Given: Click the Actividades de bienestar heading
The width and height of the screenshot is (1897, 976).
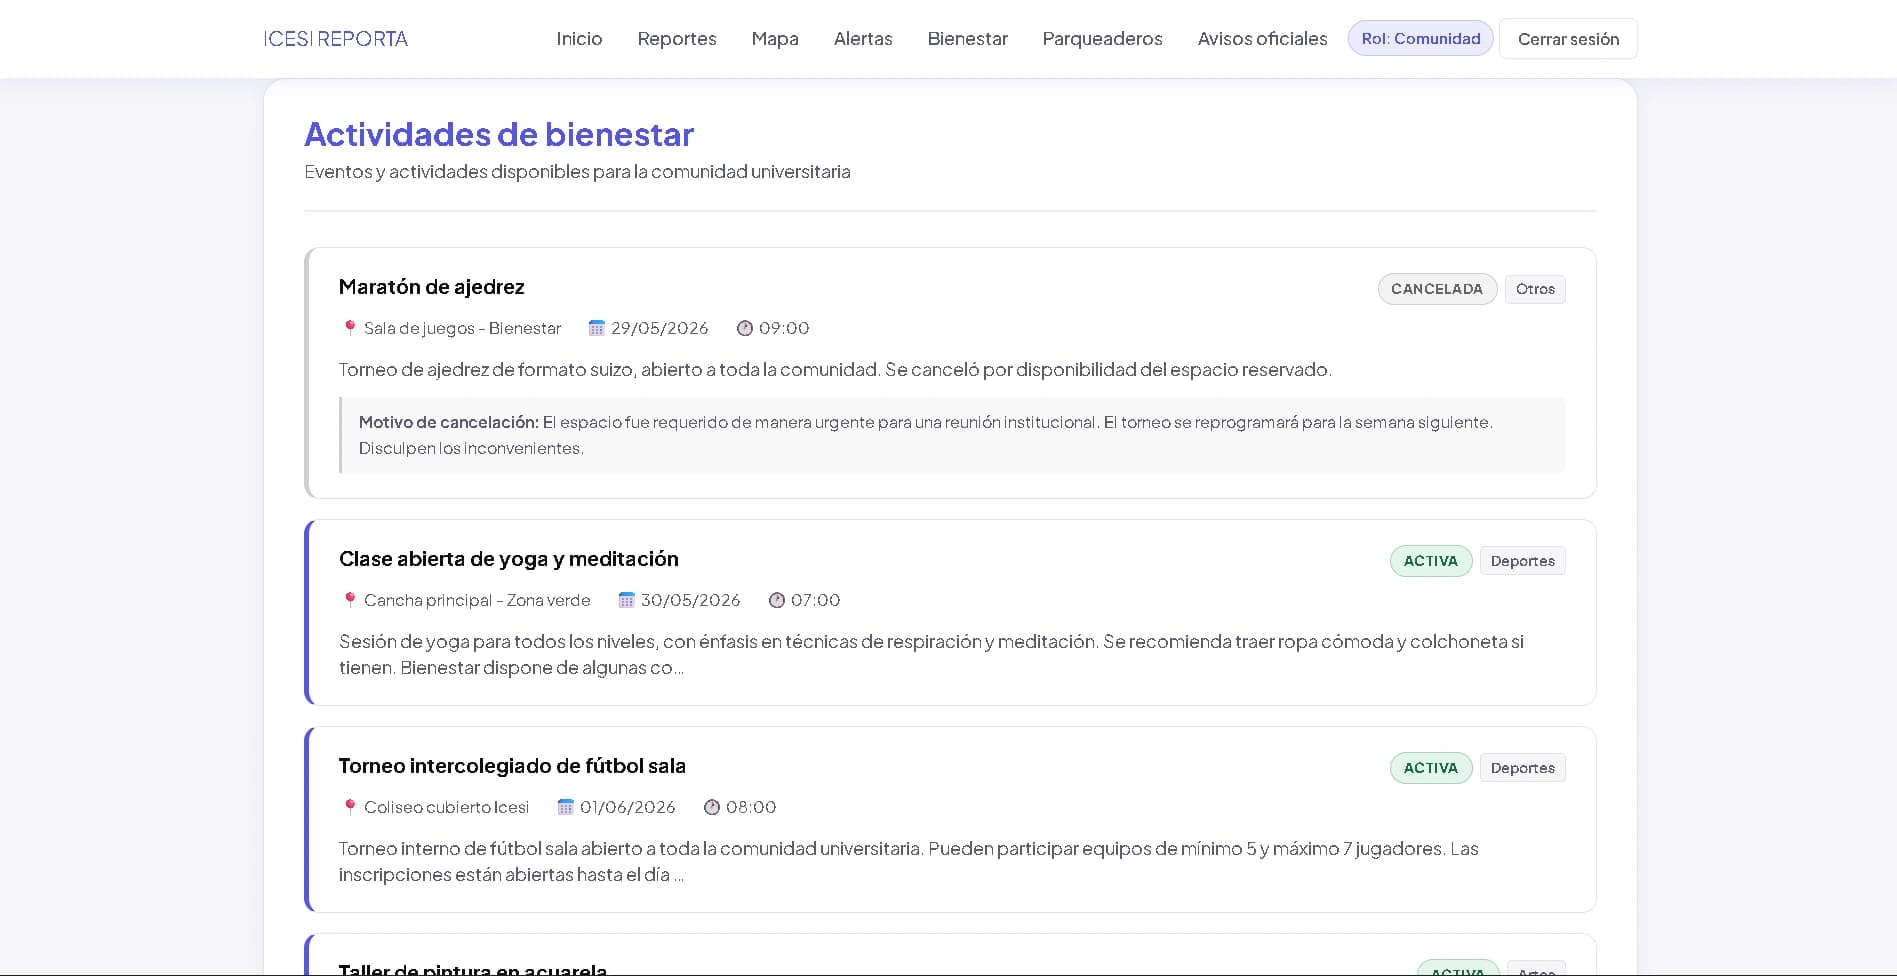Looking at the screenshot, I should click(x=499, y=134).
